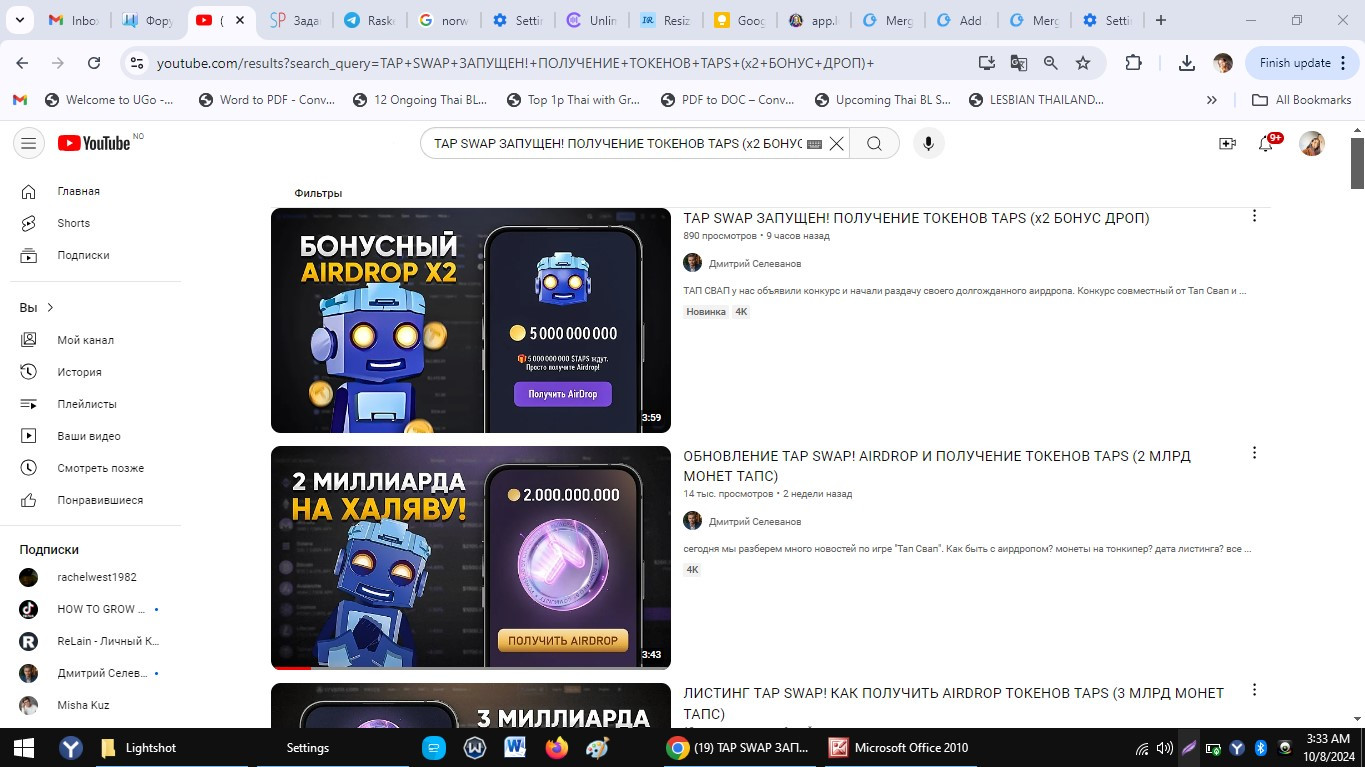Open Chrome downloads

click(1187, 63)
